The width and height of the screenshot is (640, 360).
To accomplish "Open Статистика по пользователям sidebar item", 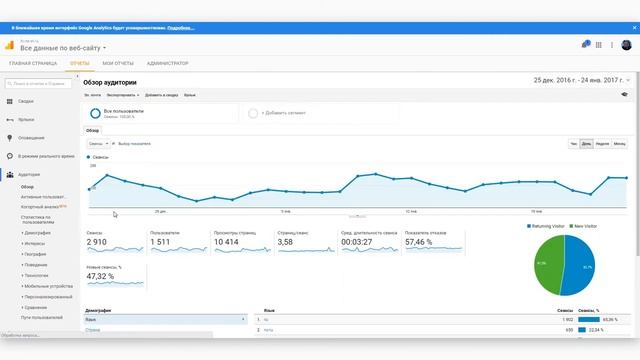I will 37,220.
